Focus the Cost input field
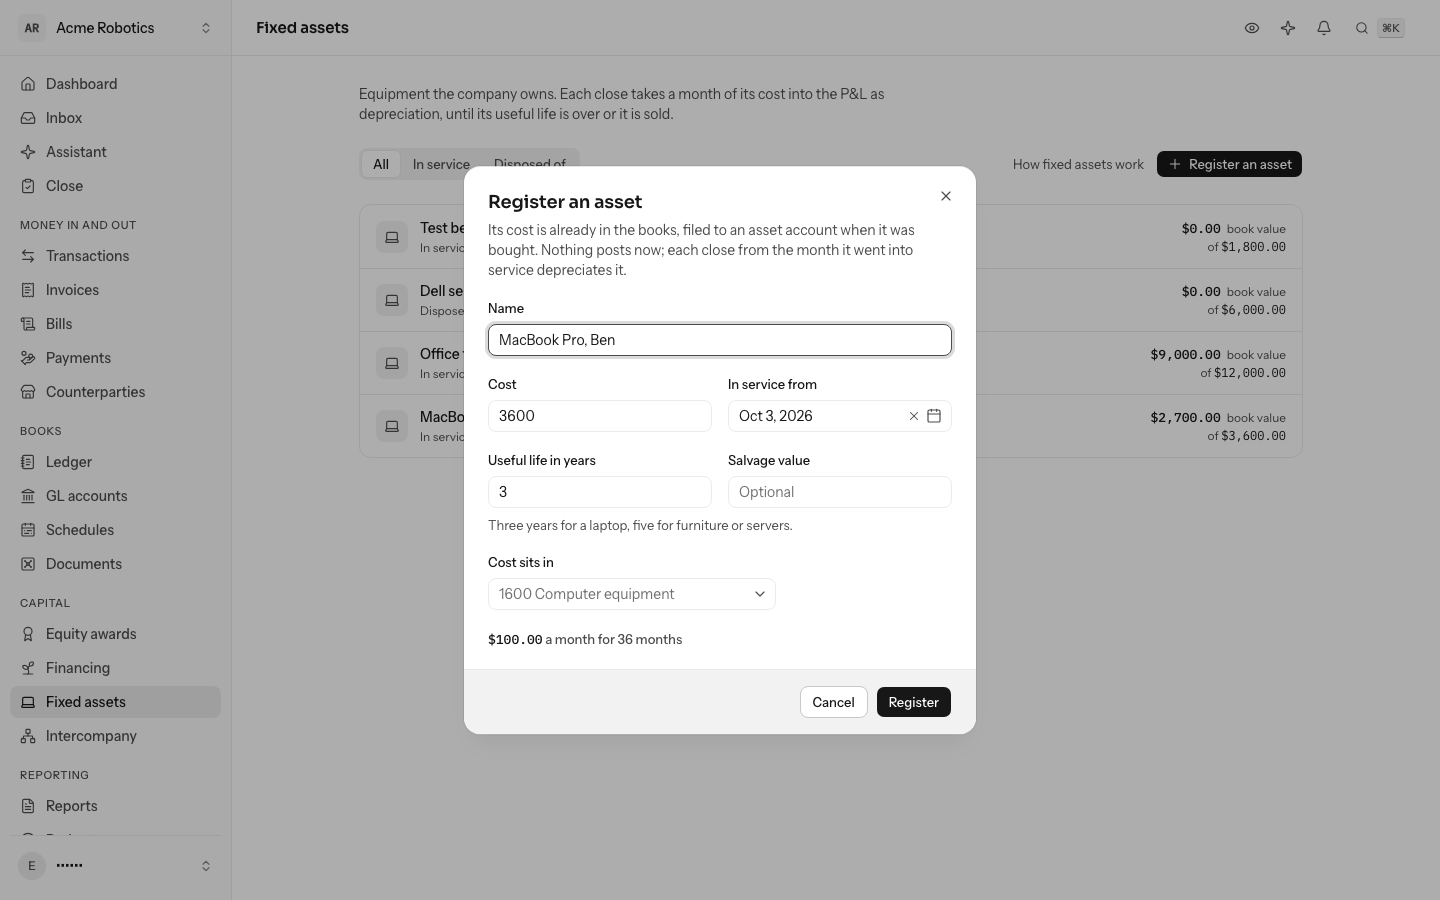This screenshot has height=900, width=1440. [600, 416]
